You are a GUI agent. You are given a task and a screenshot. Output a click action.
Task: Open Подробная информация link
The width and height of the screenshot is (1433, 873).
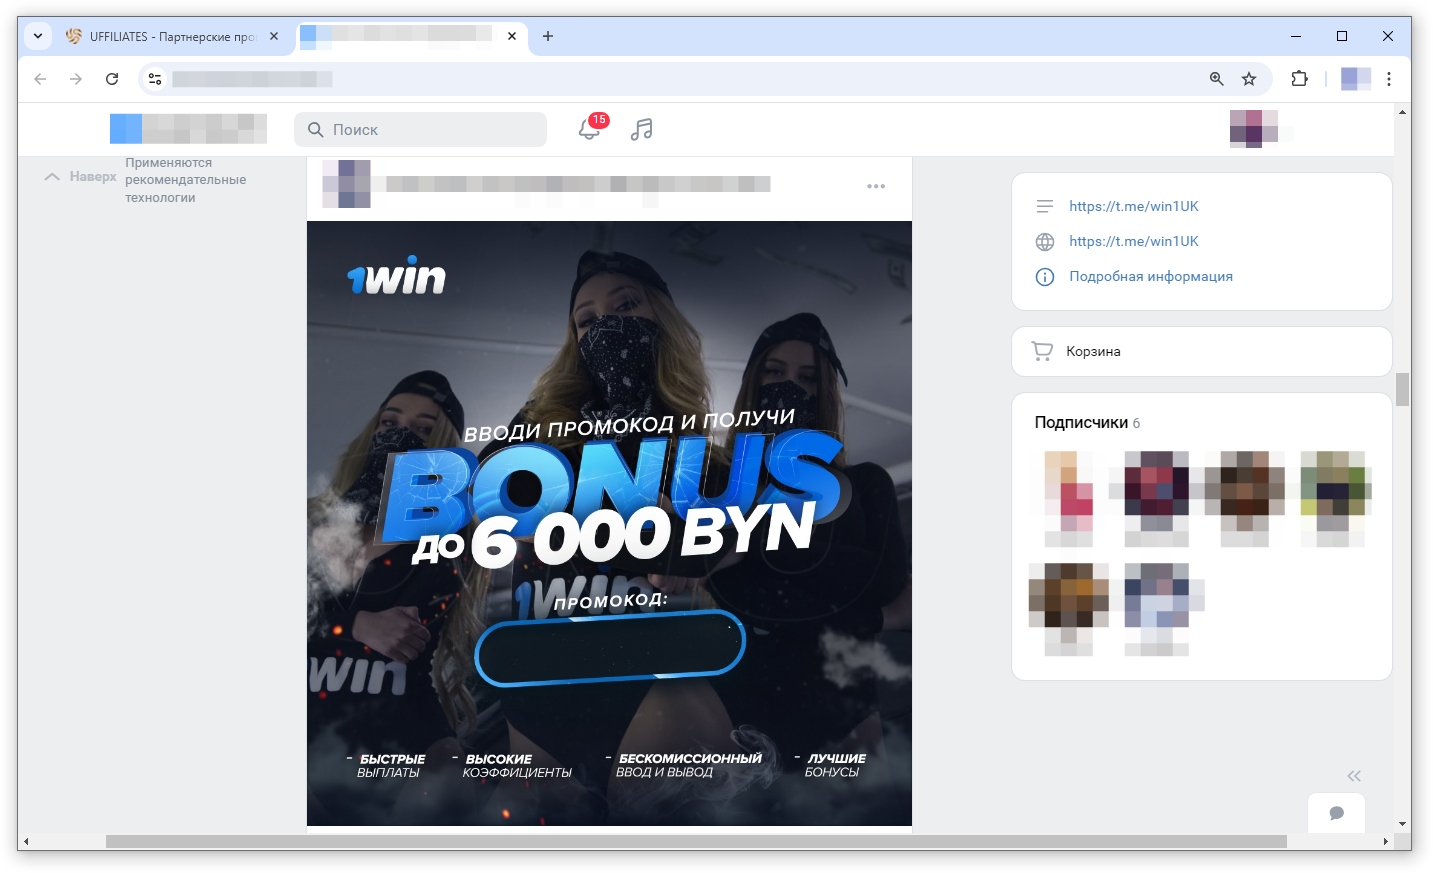(1150, 276)
